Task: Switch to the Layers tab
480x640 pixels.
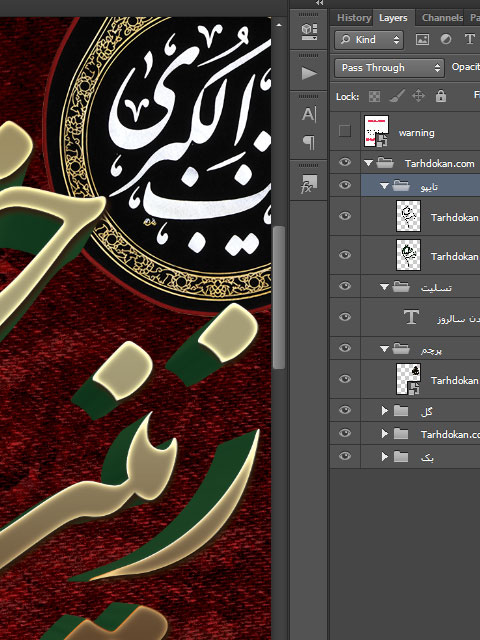Action: tap(393, 18)
